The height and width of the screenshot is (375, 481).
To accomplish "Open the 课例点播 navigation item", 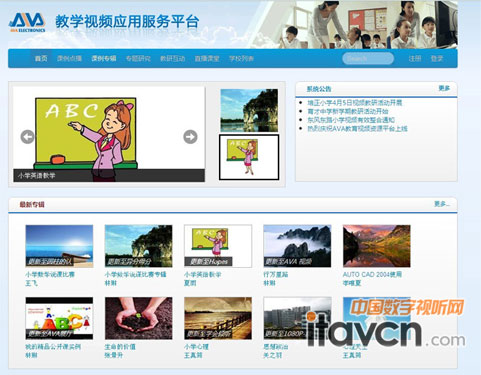I will coord(69,58).
